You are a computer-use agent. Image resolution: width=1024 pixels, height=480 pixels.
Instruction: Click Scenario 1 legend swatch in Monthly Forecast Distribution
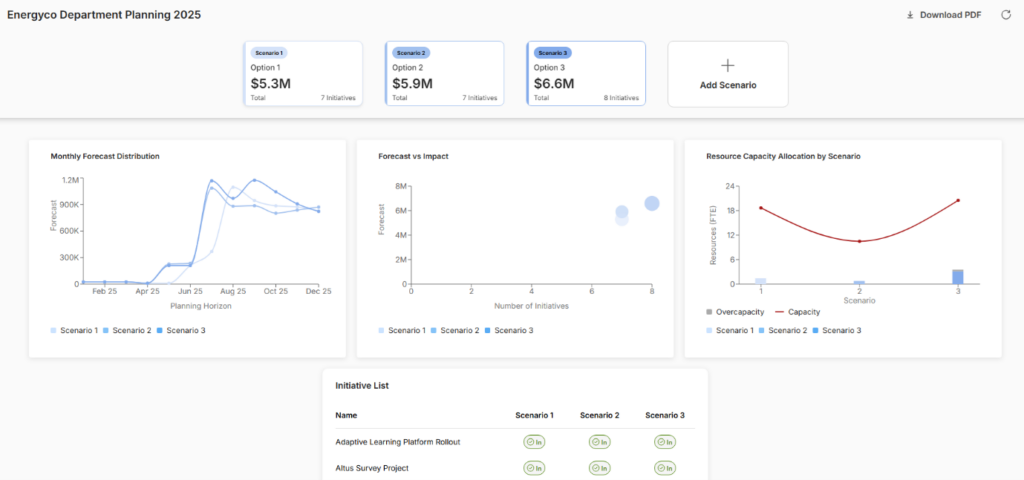54,330
